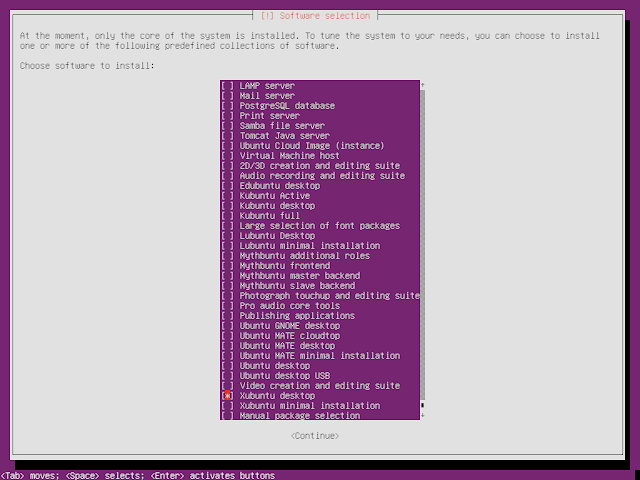Viewport: 640px width, 480px height.
Task: Tick PostgreSQL database checkbox
Action: point(227,106)
